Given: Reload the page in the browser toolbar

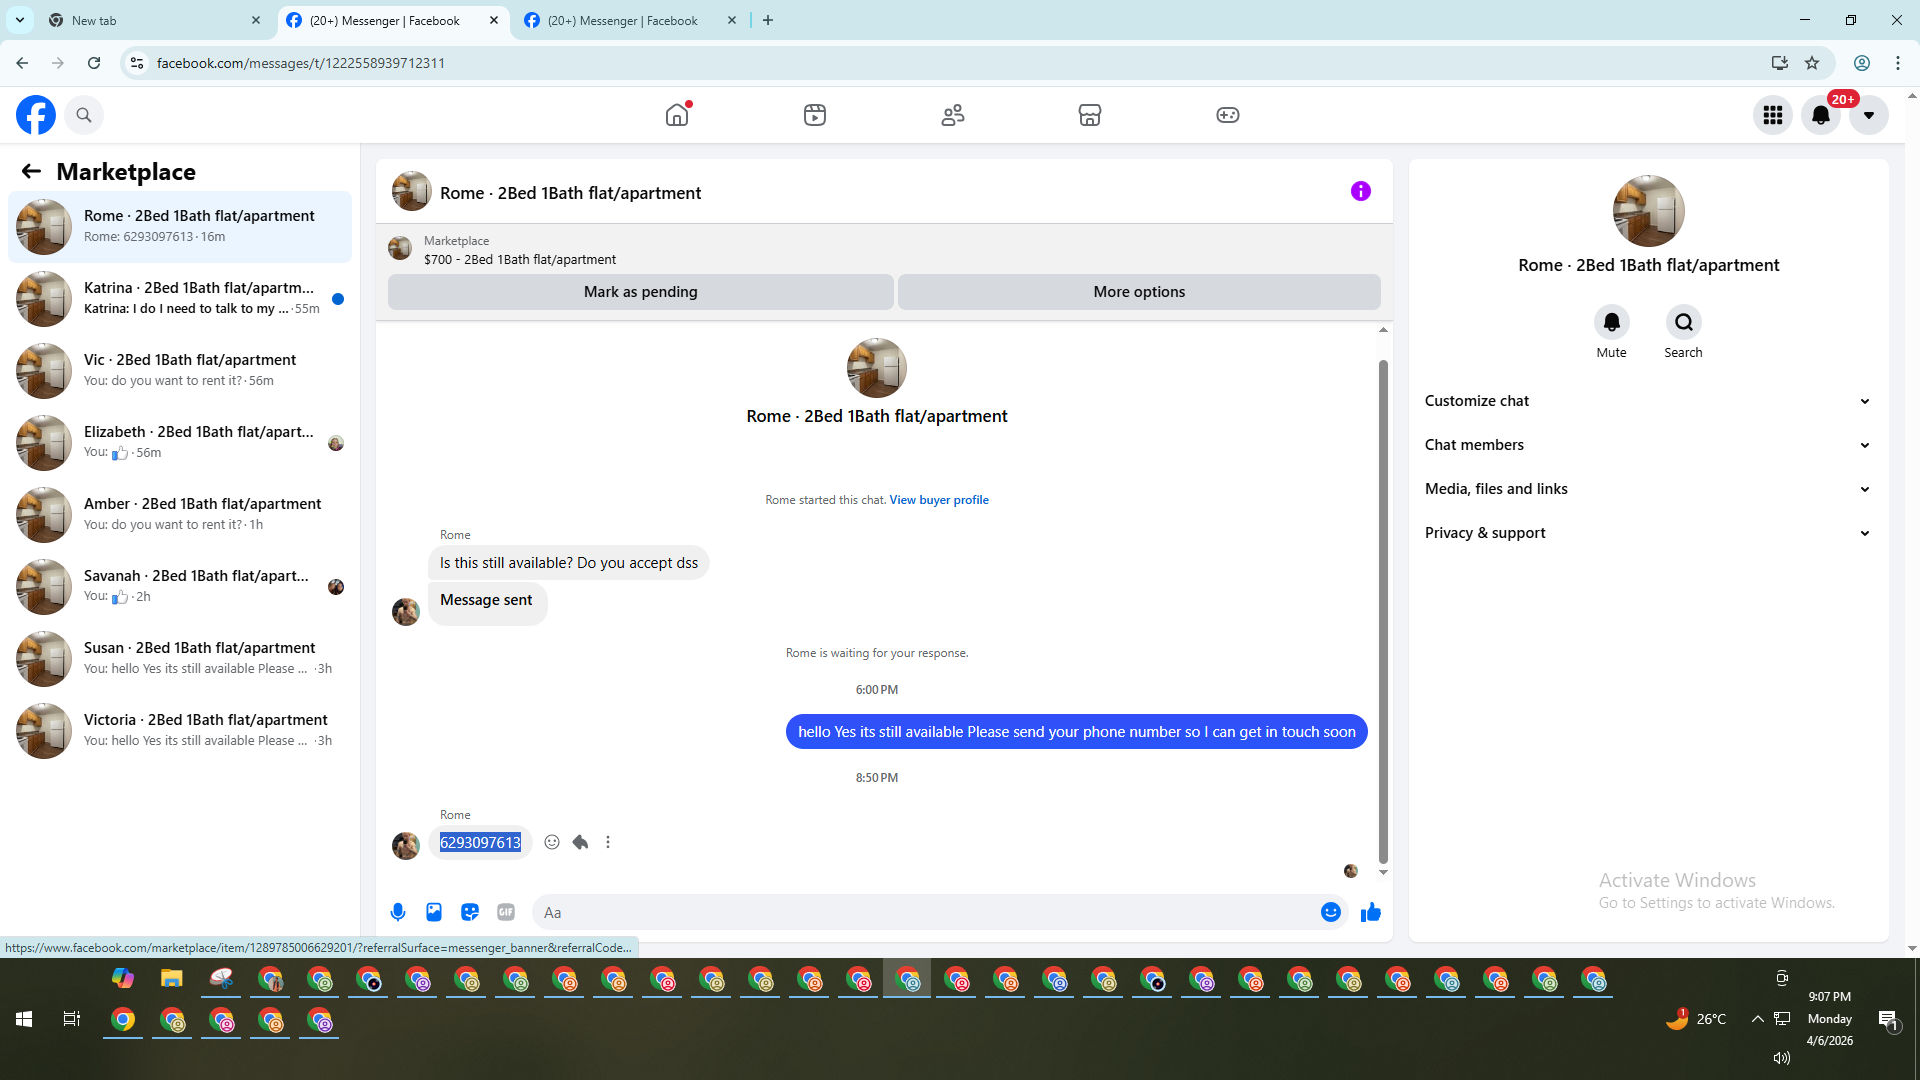Looking at the screenshot, I should [94, 63].
